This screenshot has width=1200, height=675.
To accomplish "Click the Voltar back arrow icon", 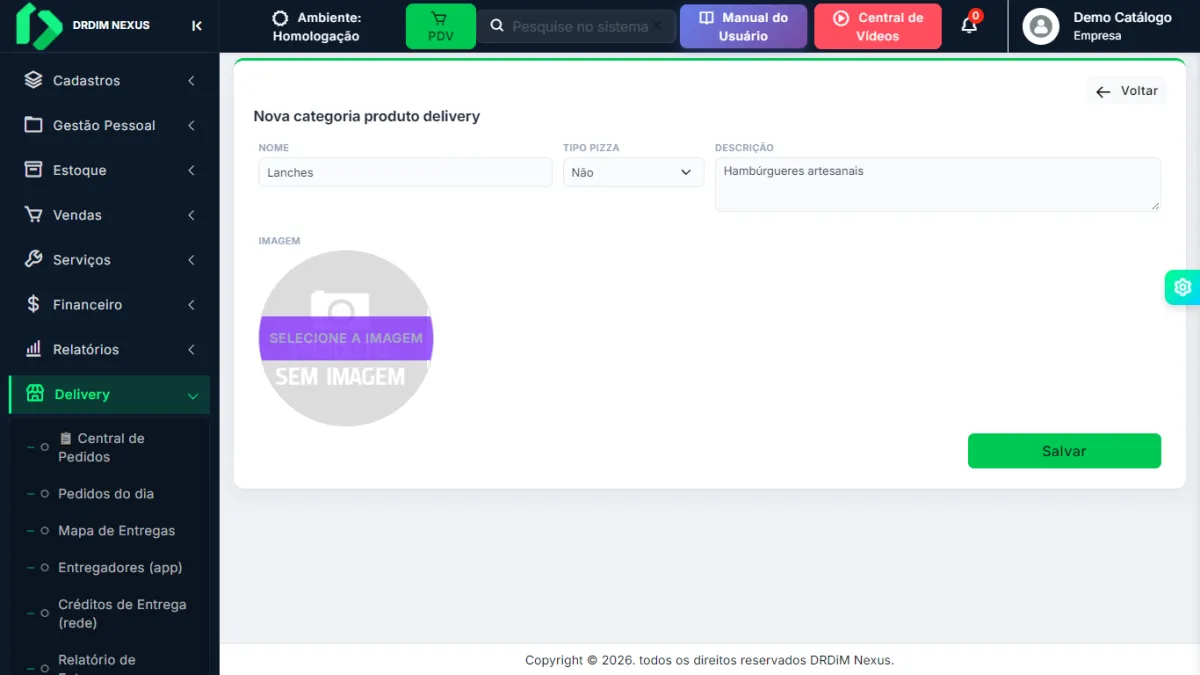I will [x=1103, y=92].
